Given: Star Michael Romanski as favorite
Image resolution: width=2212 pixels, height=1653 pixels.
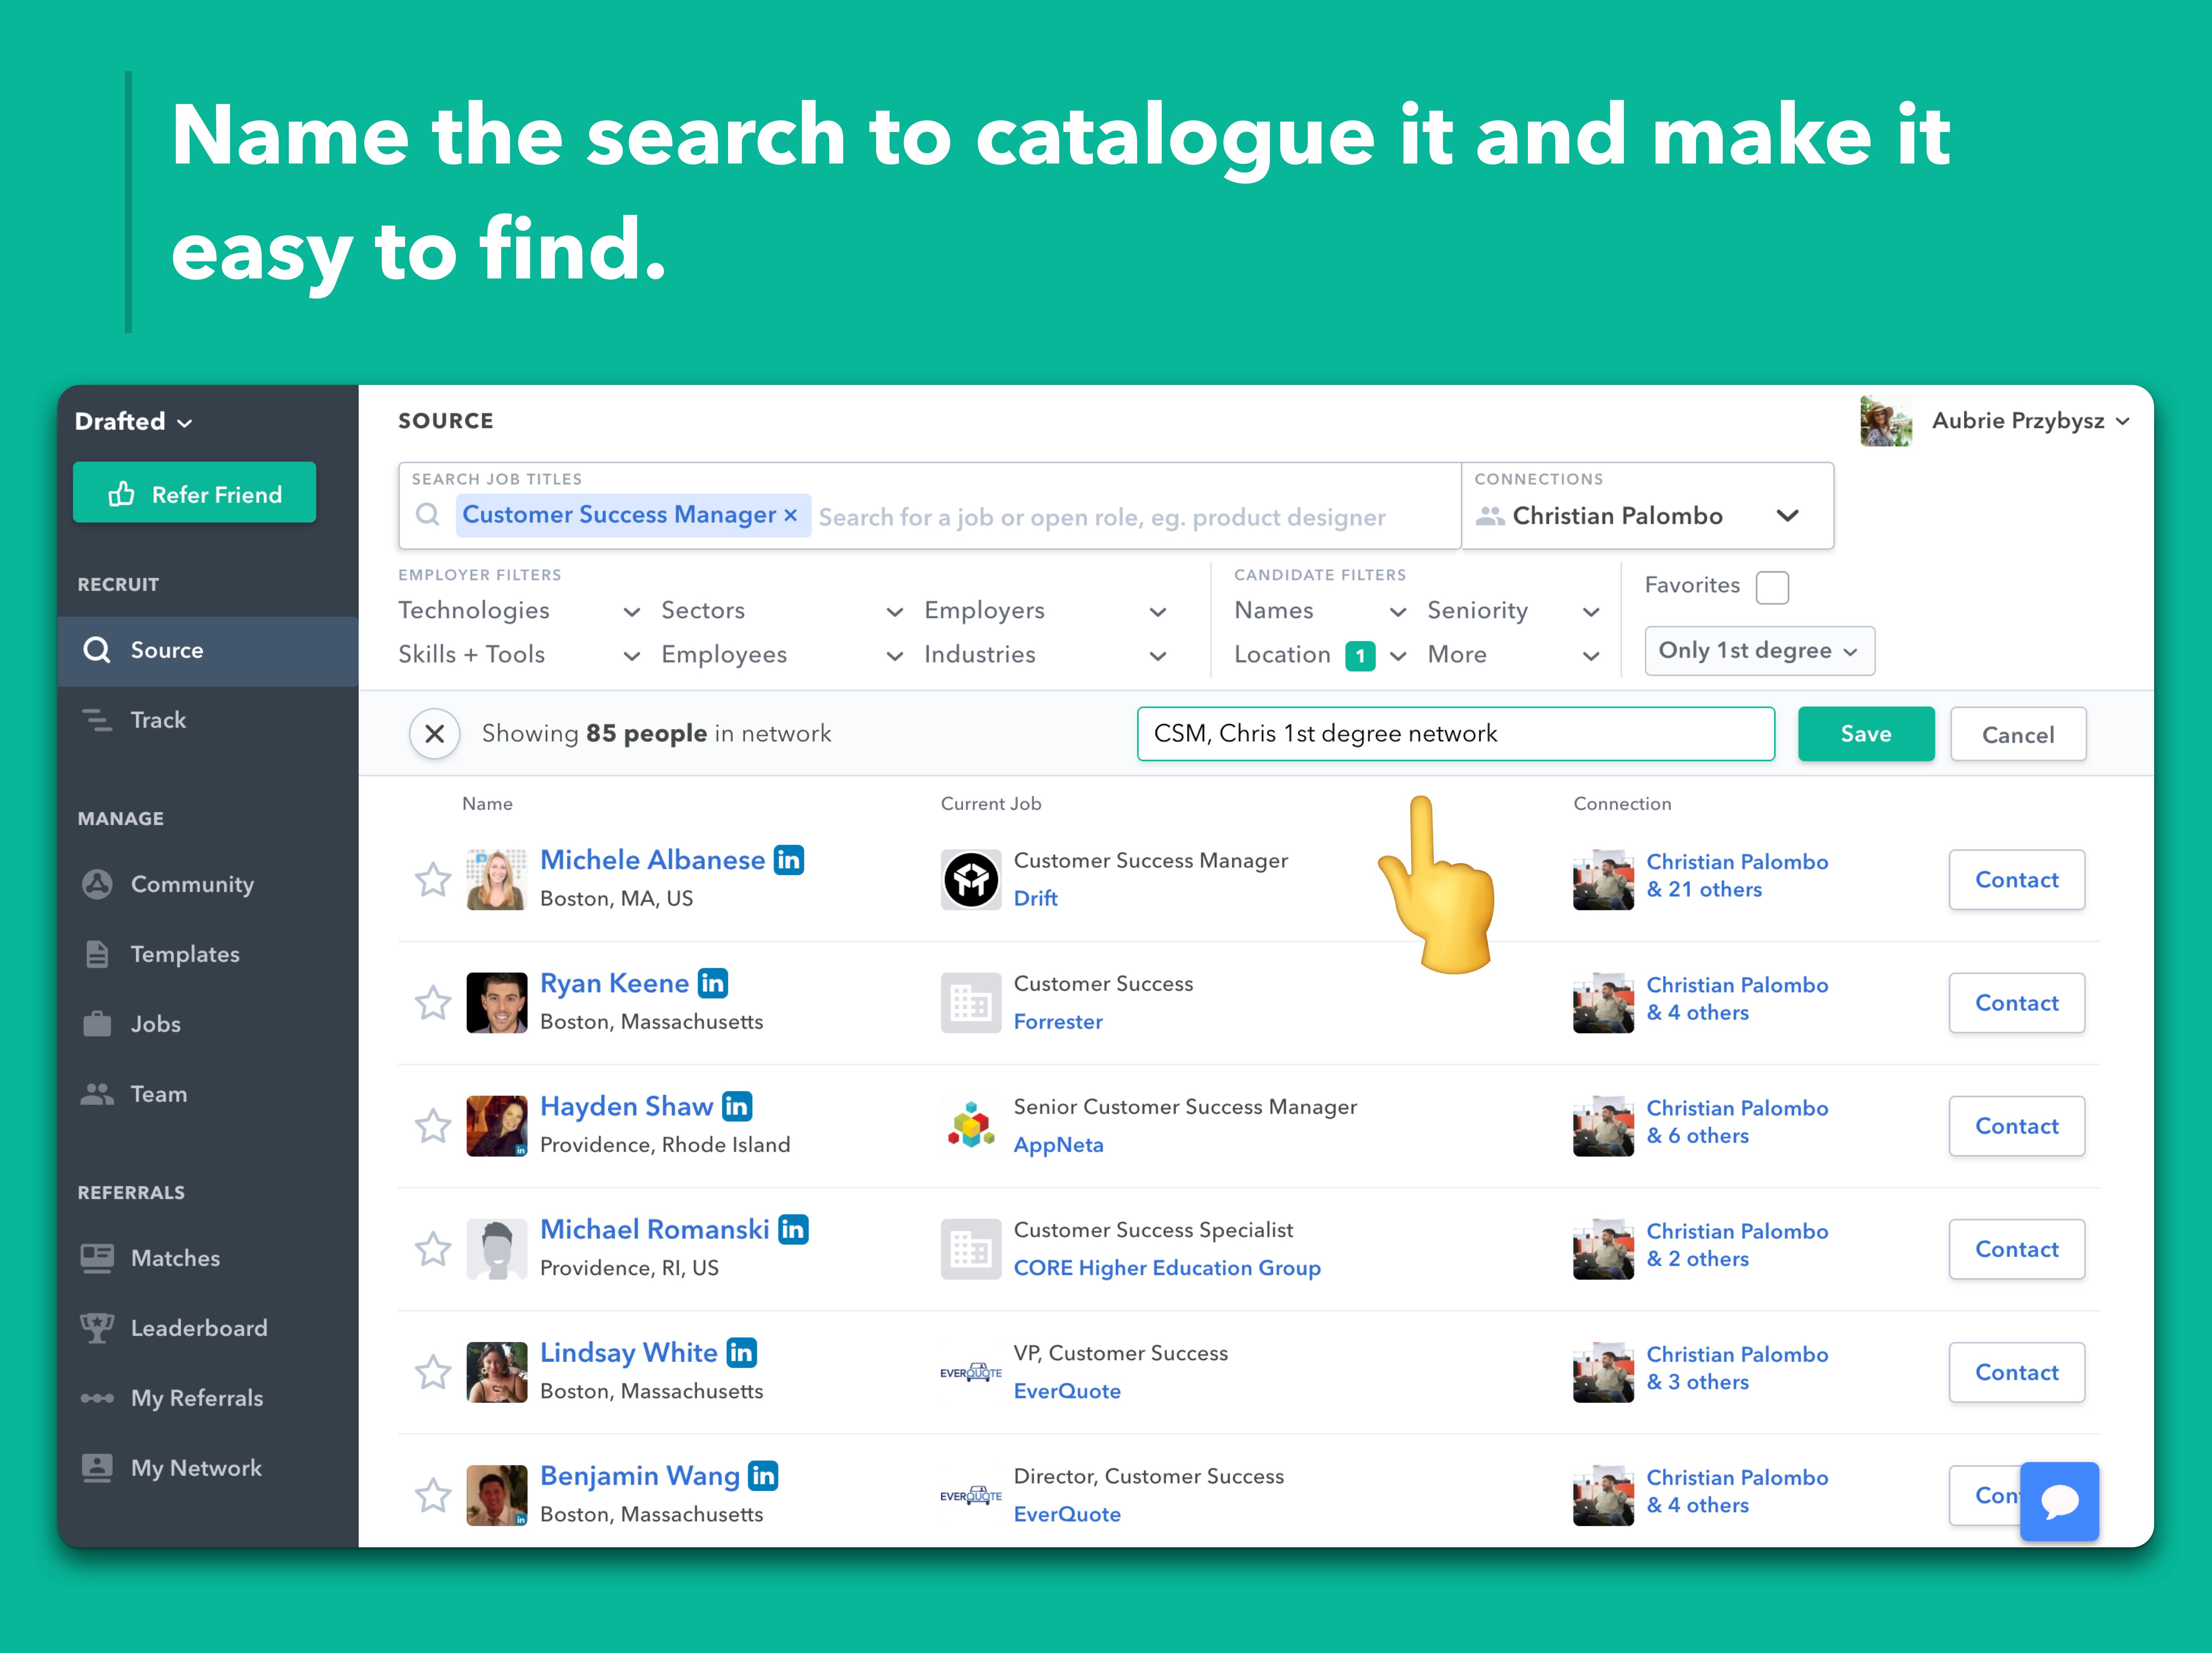Looking at the screenshot, I should click(433, 1249).
